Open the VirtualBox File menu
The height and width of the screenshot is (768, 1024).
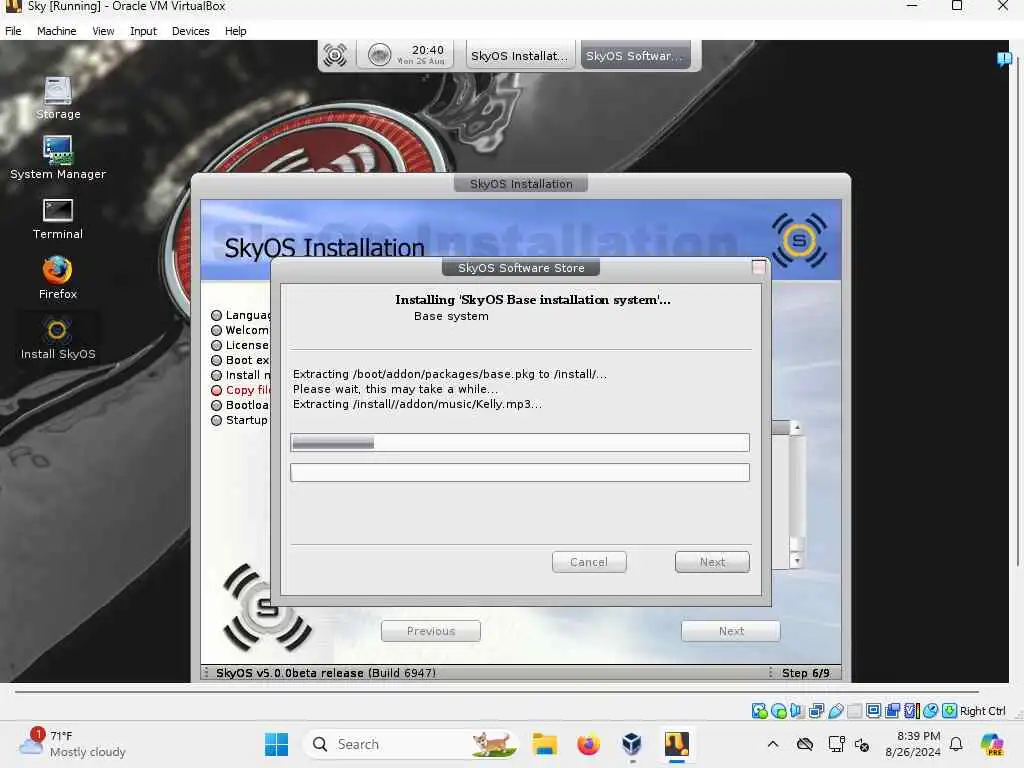(13, 31)
